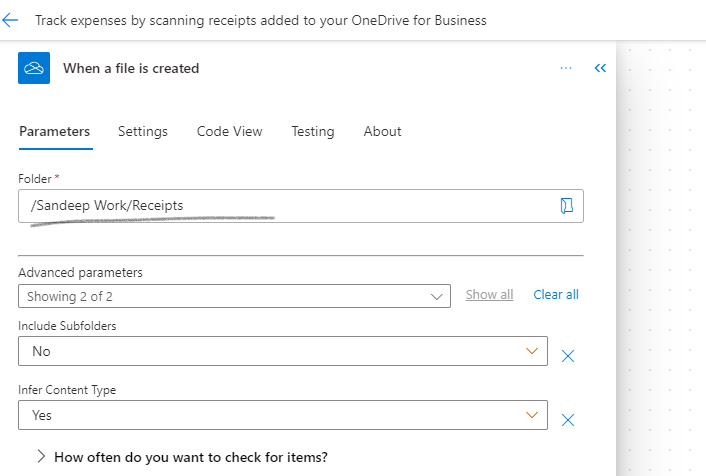Open Advanced parameters Showing 2 of 2 dropdown
Image resolution: width=706 pixels, height=476 pixels.
pos(234,296)
